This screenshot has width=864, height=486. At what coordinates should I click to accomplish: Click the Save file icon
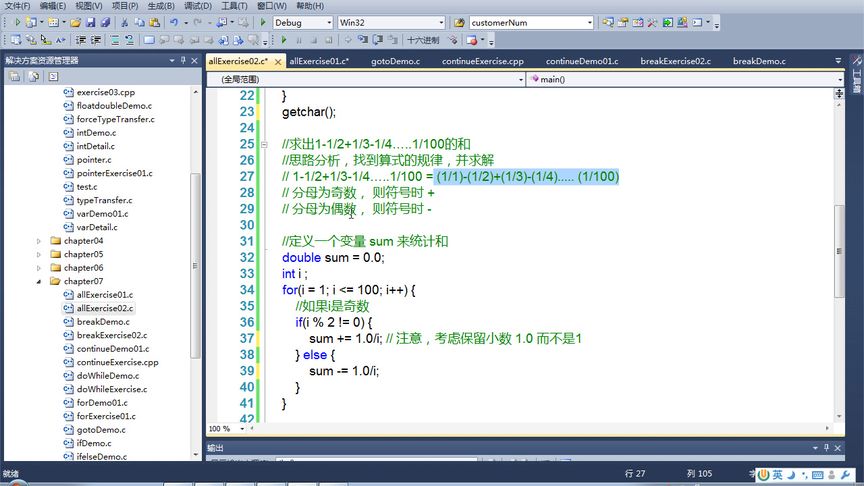[90, 23]
